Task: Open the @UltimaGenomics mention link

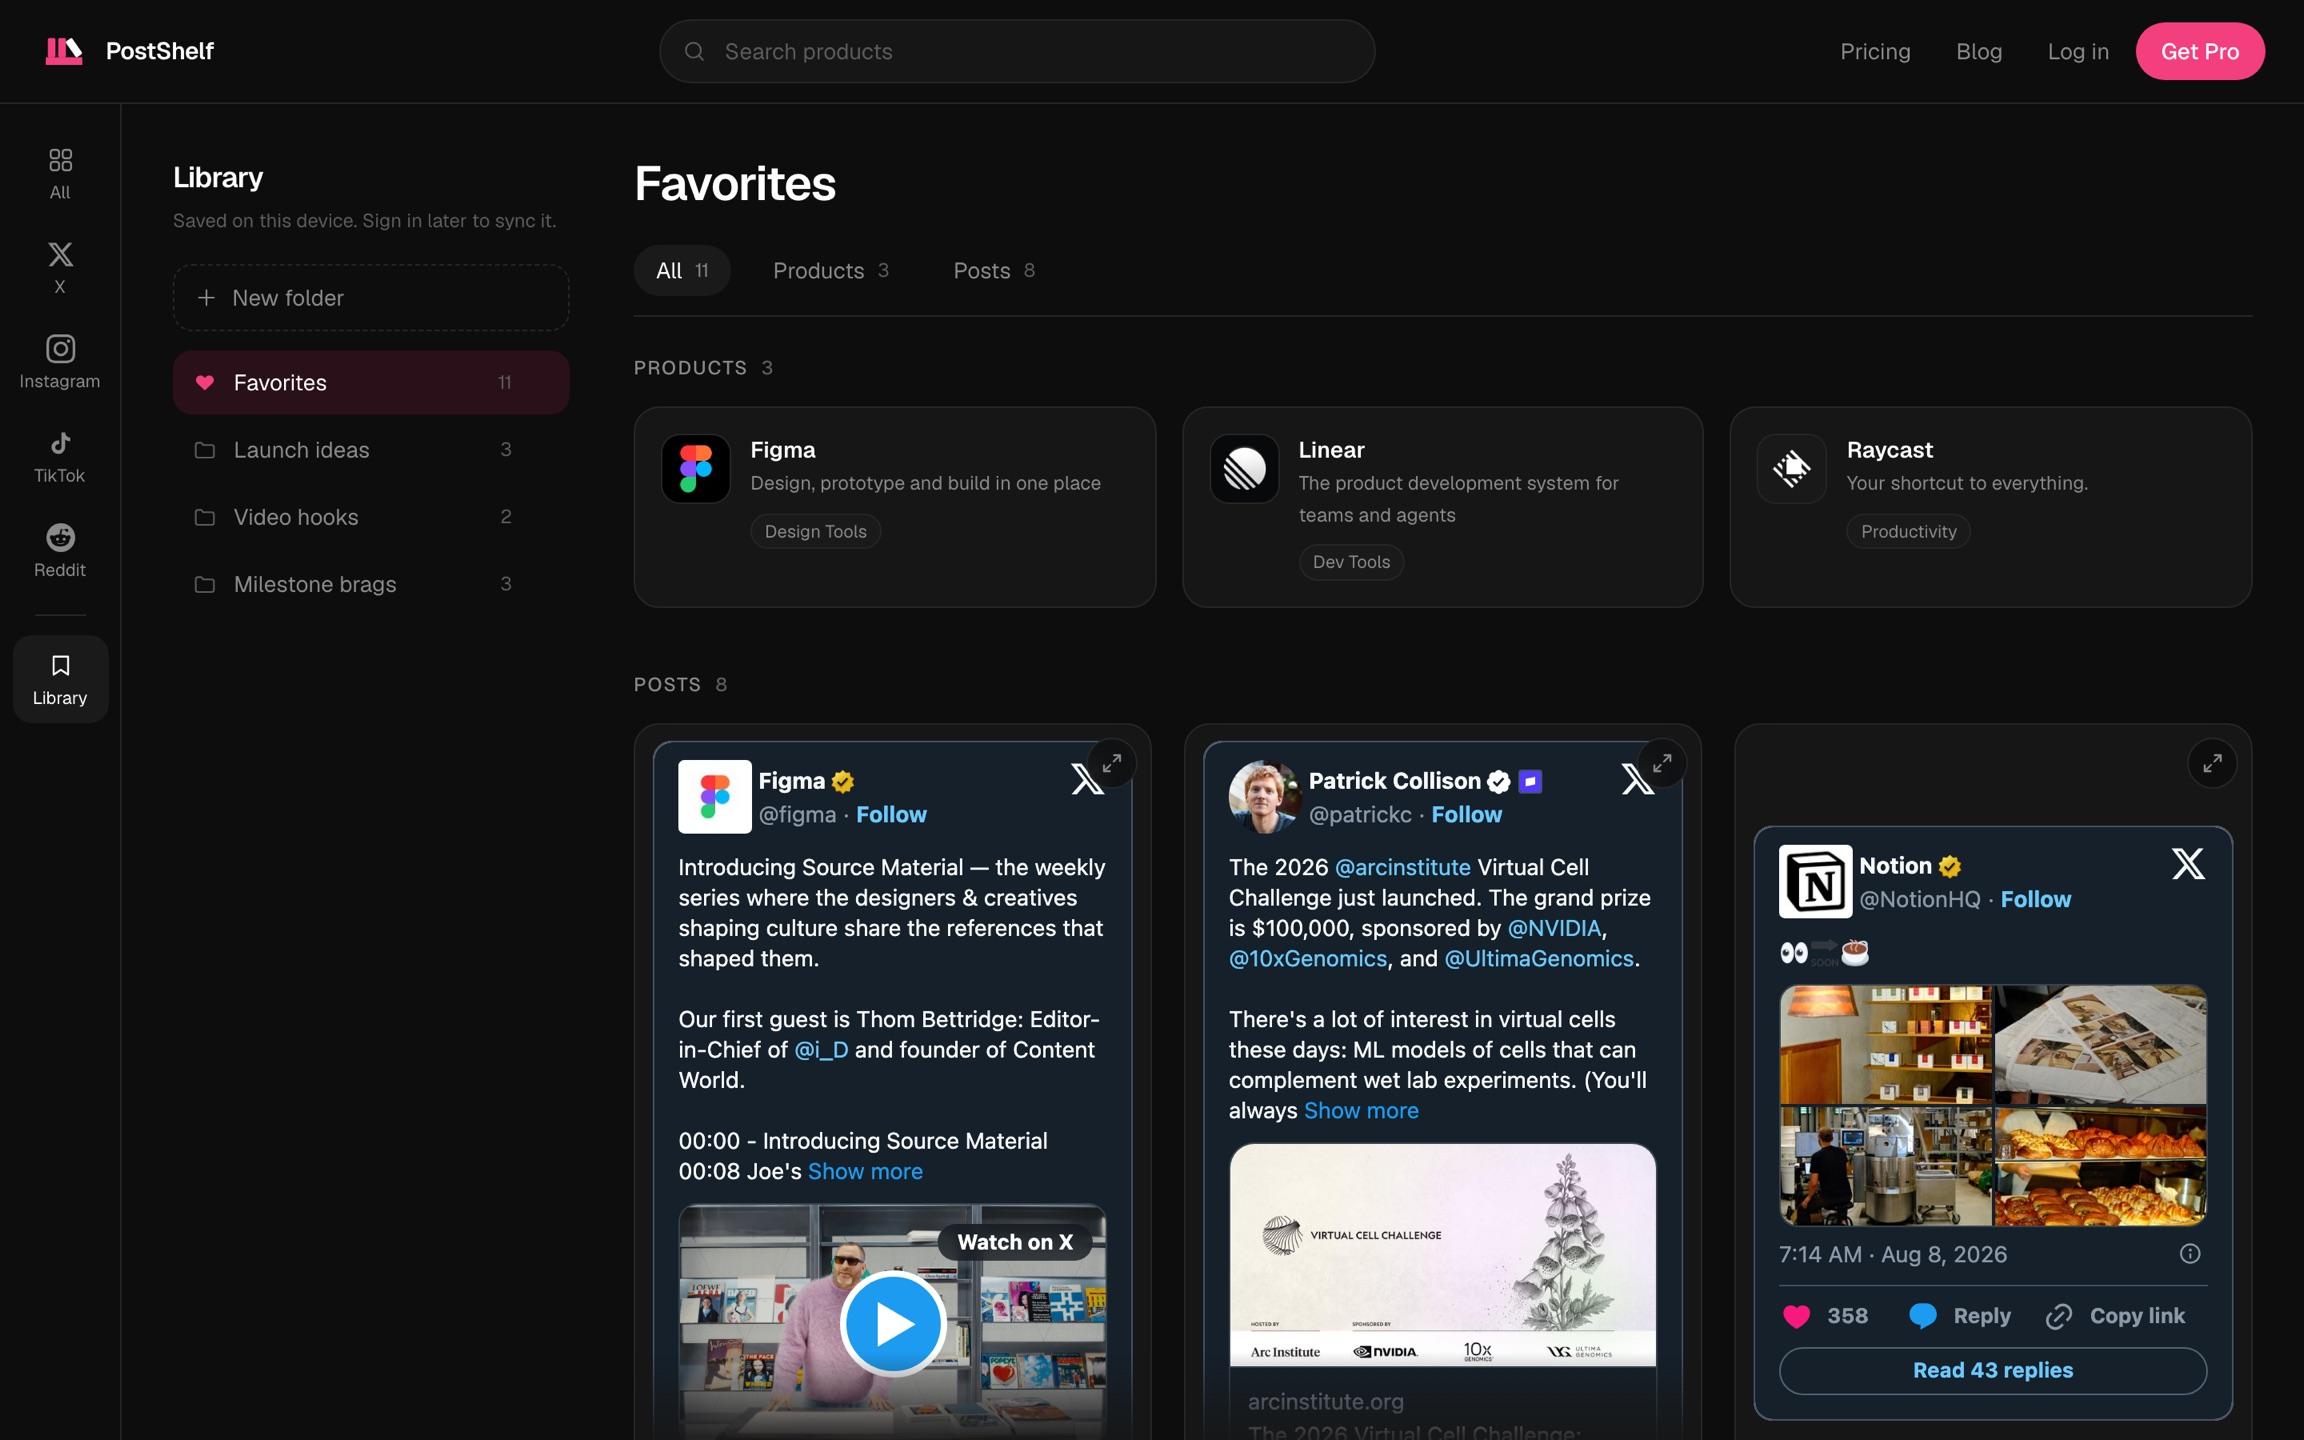Action: pyautogui.click(x=1538, y=959)
